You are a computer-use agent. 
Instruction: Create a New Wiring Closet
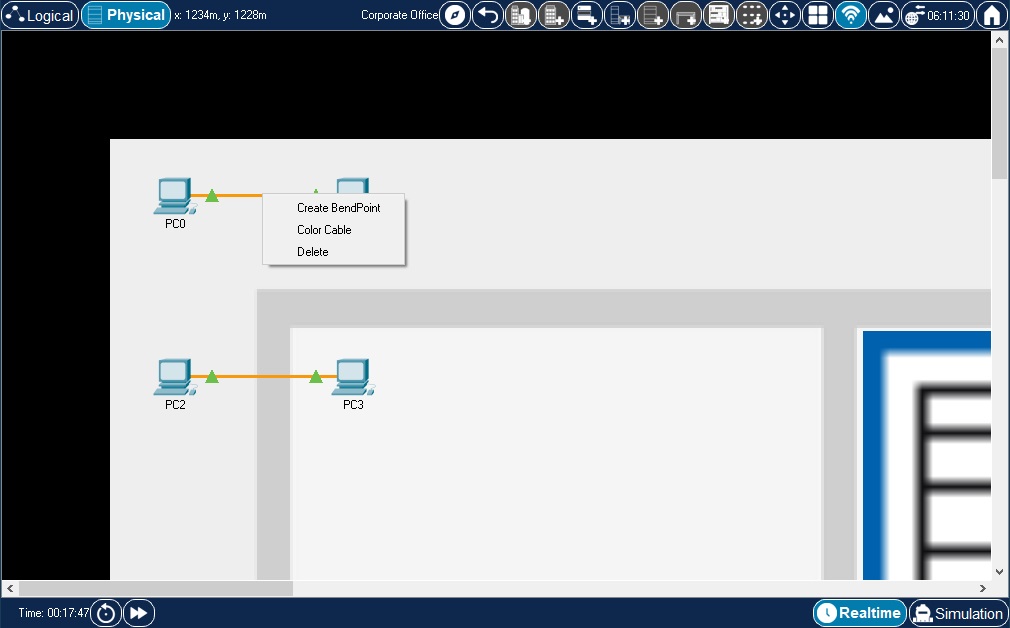coord(587,15)
